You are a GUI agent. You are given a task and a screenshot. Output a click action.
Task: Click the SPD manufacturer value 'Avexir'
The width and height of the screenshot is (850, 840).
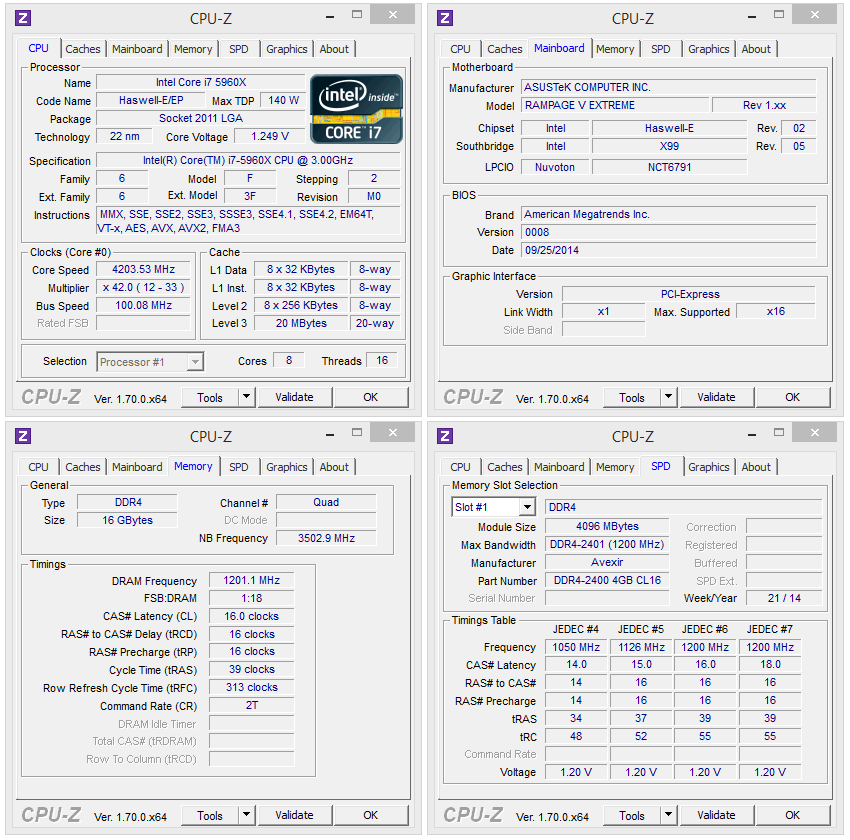pos(607,563)
